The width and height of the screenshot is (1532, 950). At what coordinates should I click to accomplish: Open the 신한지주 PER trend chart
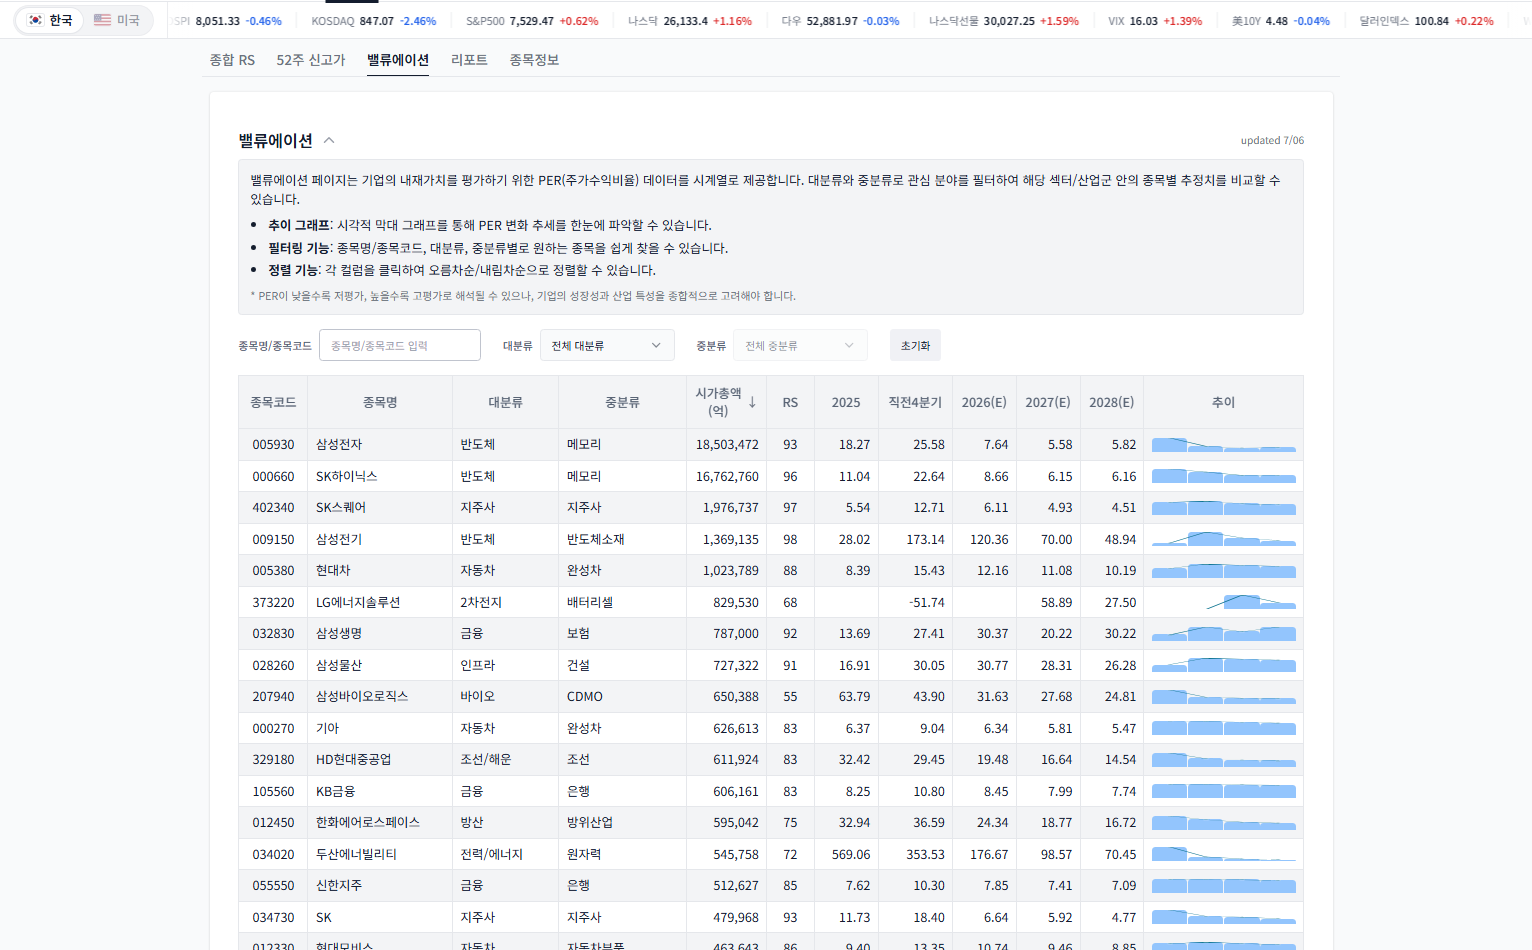[1223, 886]
